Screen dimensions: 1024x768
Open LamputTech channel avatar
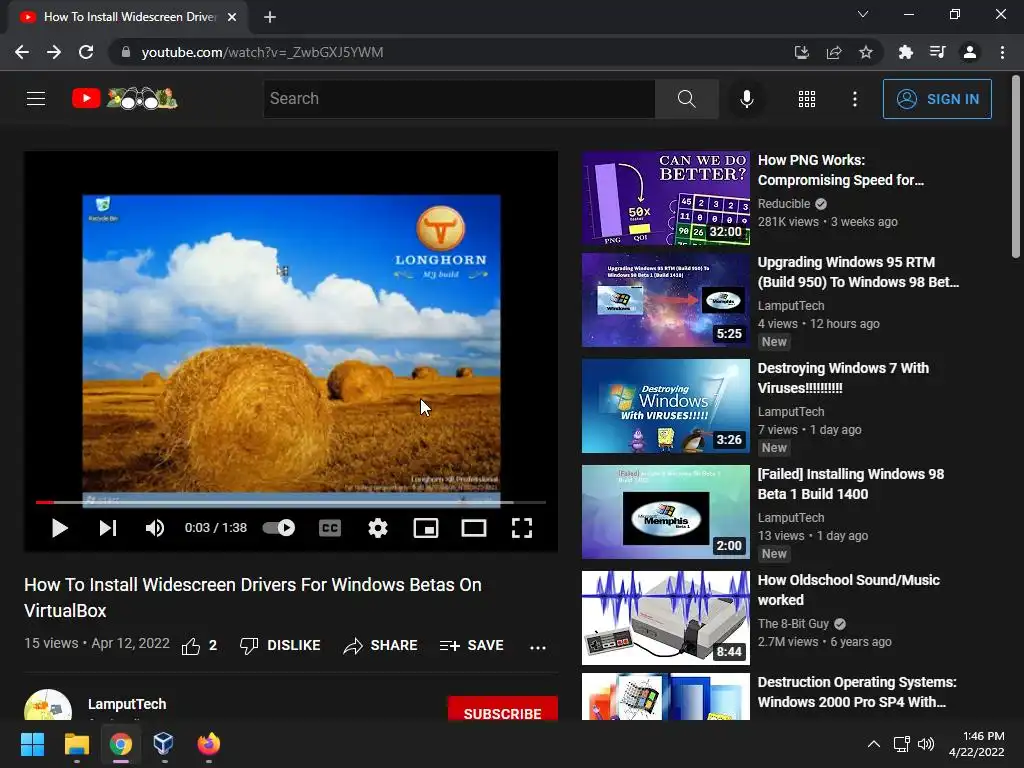(48, 705)
